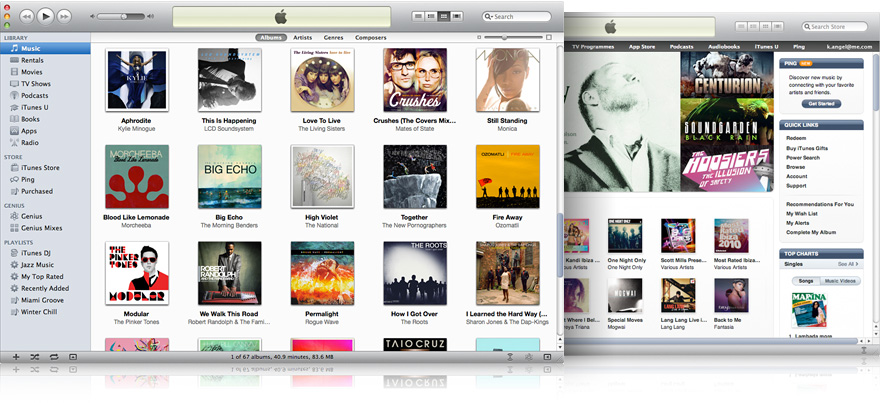Open Audiobooks in the store navigation

coord(724,47)
